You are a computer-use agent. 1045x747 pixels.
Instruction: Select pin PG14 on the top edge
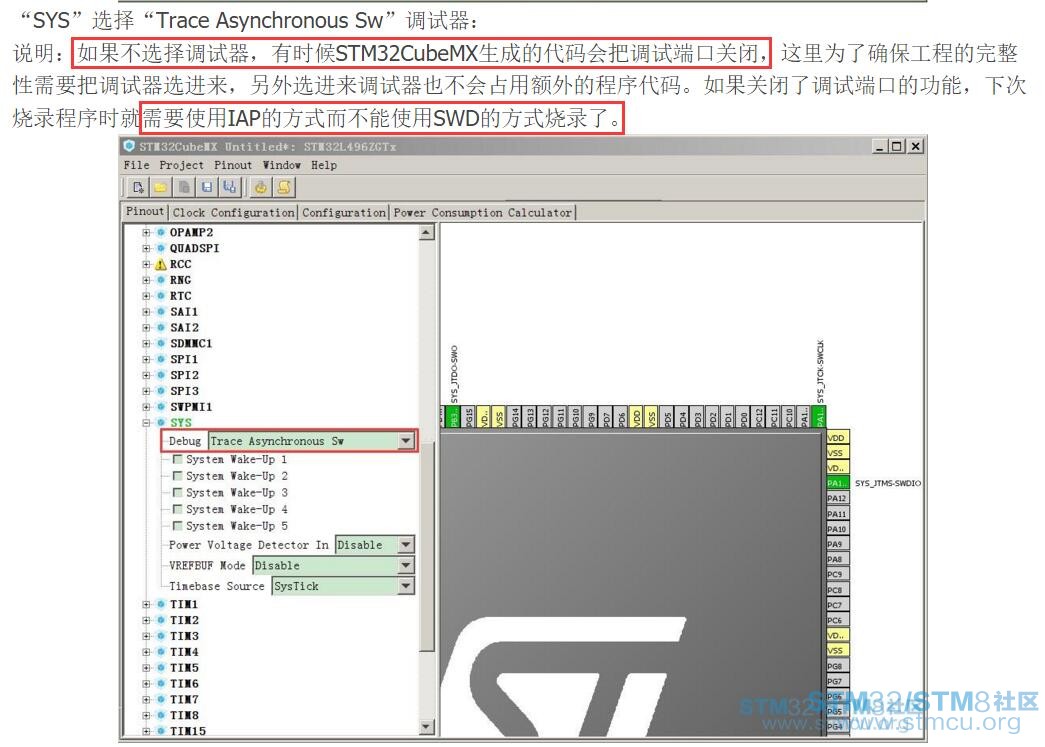[515, 416]
